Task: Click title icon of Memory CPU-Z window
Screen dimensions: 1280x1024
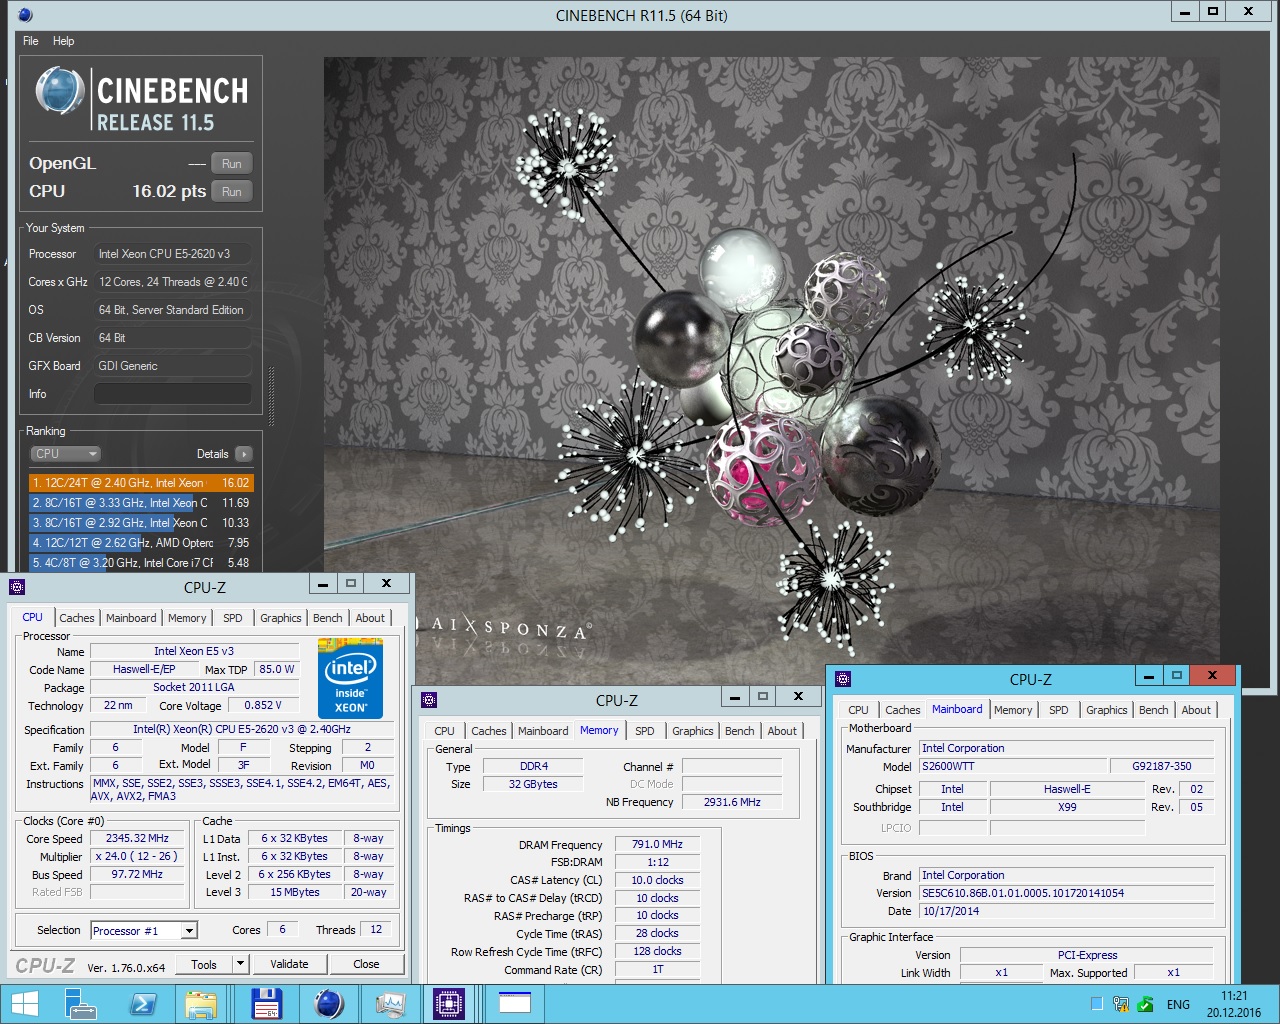Action: 429,700
